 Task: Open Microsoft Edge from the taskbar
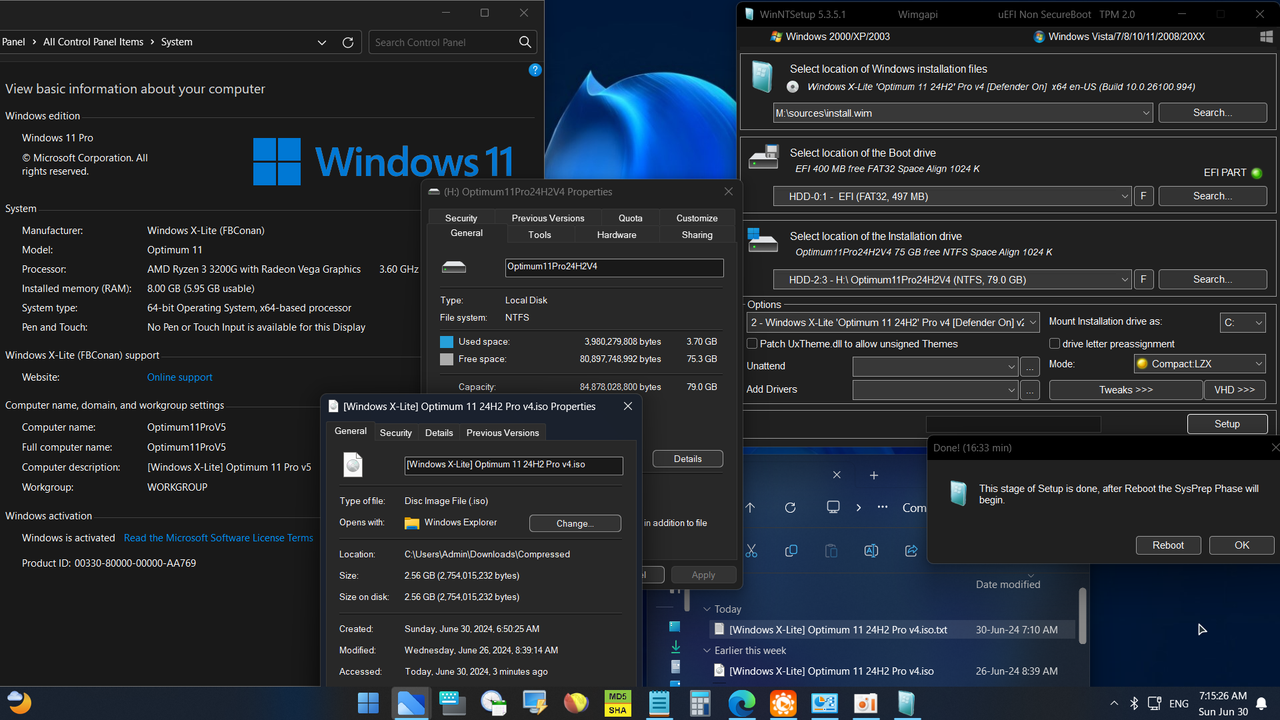point(742,703)
